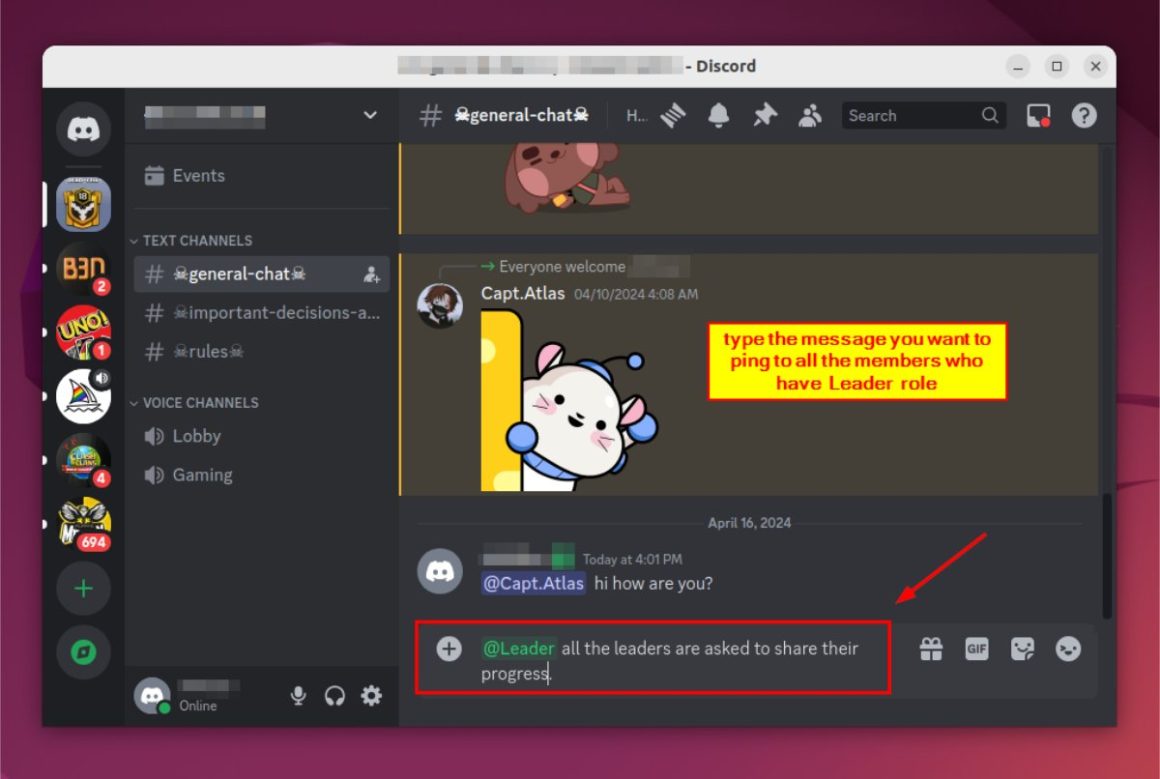1160x779 pixels.
Task: Click inside the Search field
Action: tap(910, 115)
